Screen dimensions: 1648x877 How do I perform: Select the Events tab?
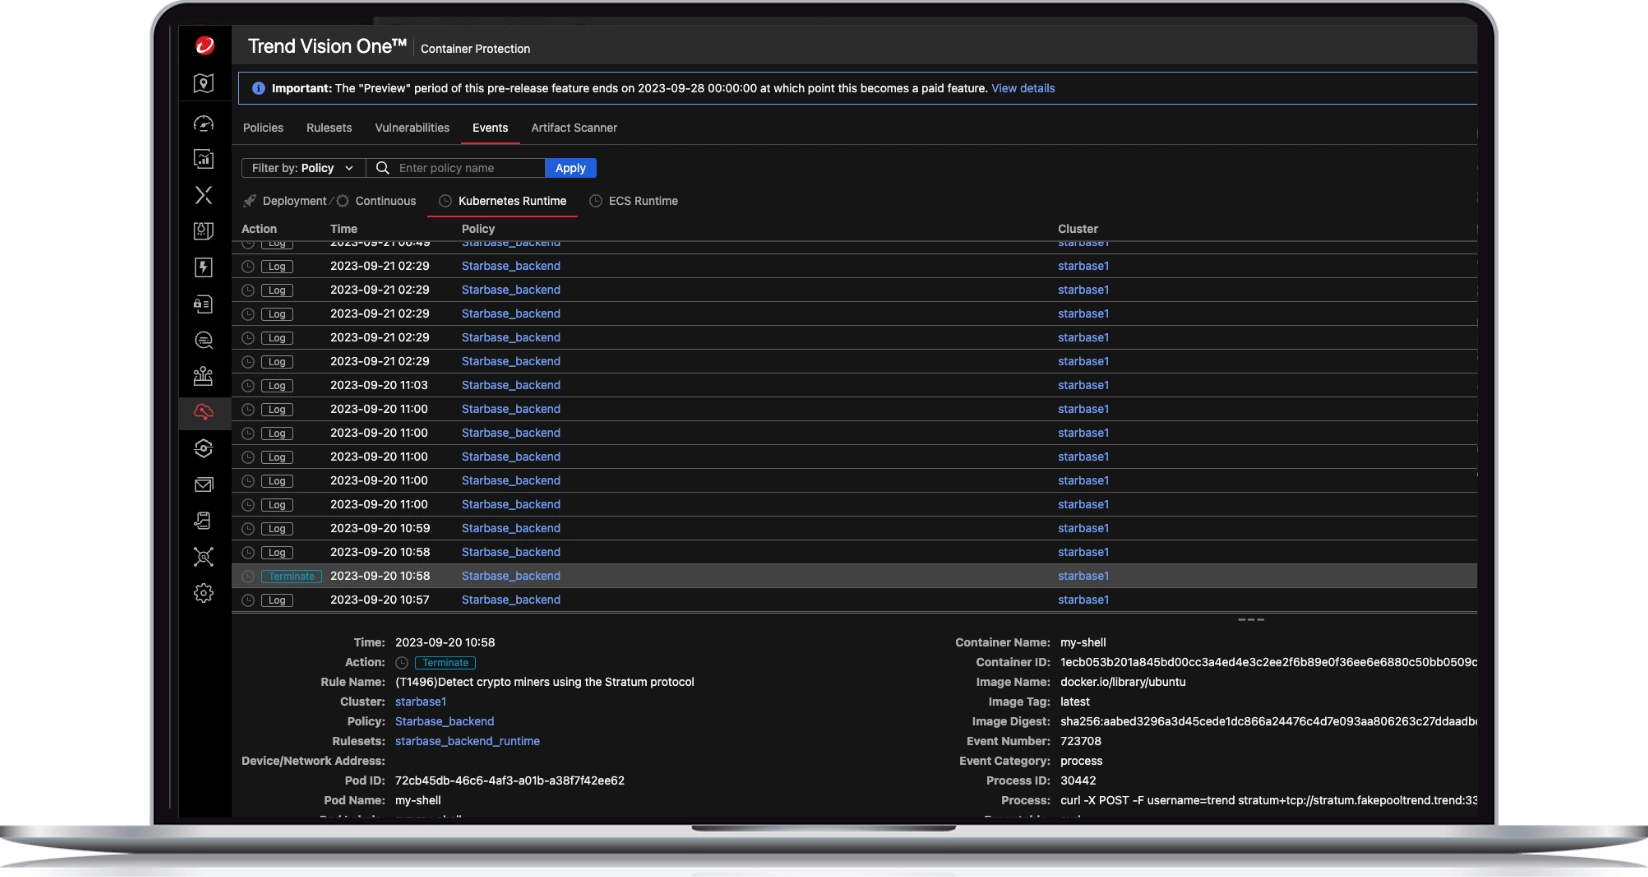pyautogui.click(x=490, y=128)
